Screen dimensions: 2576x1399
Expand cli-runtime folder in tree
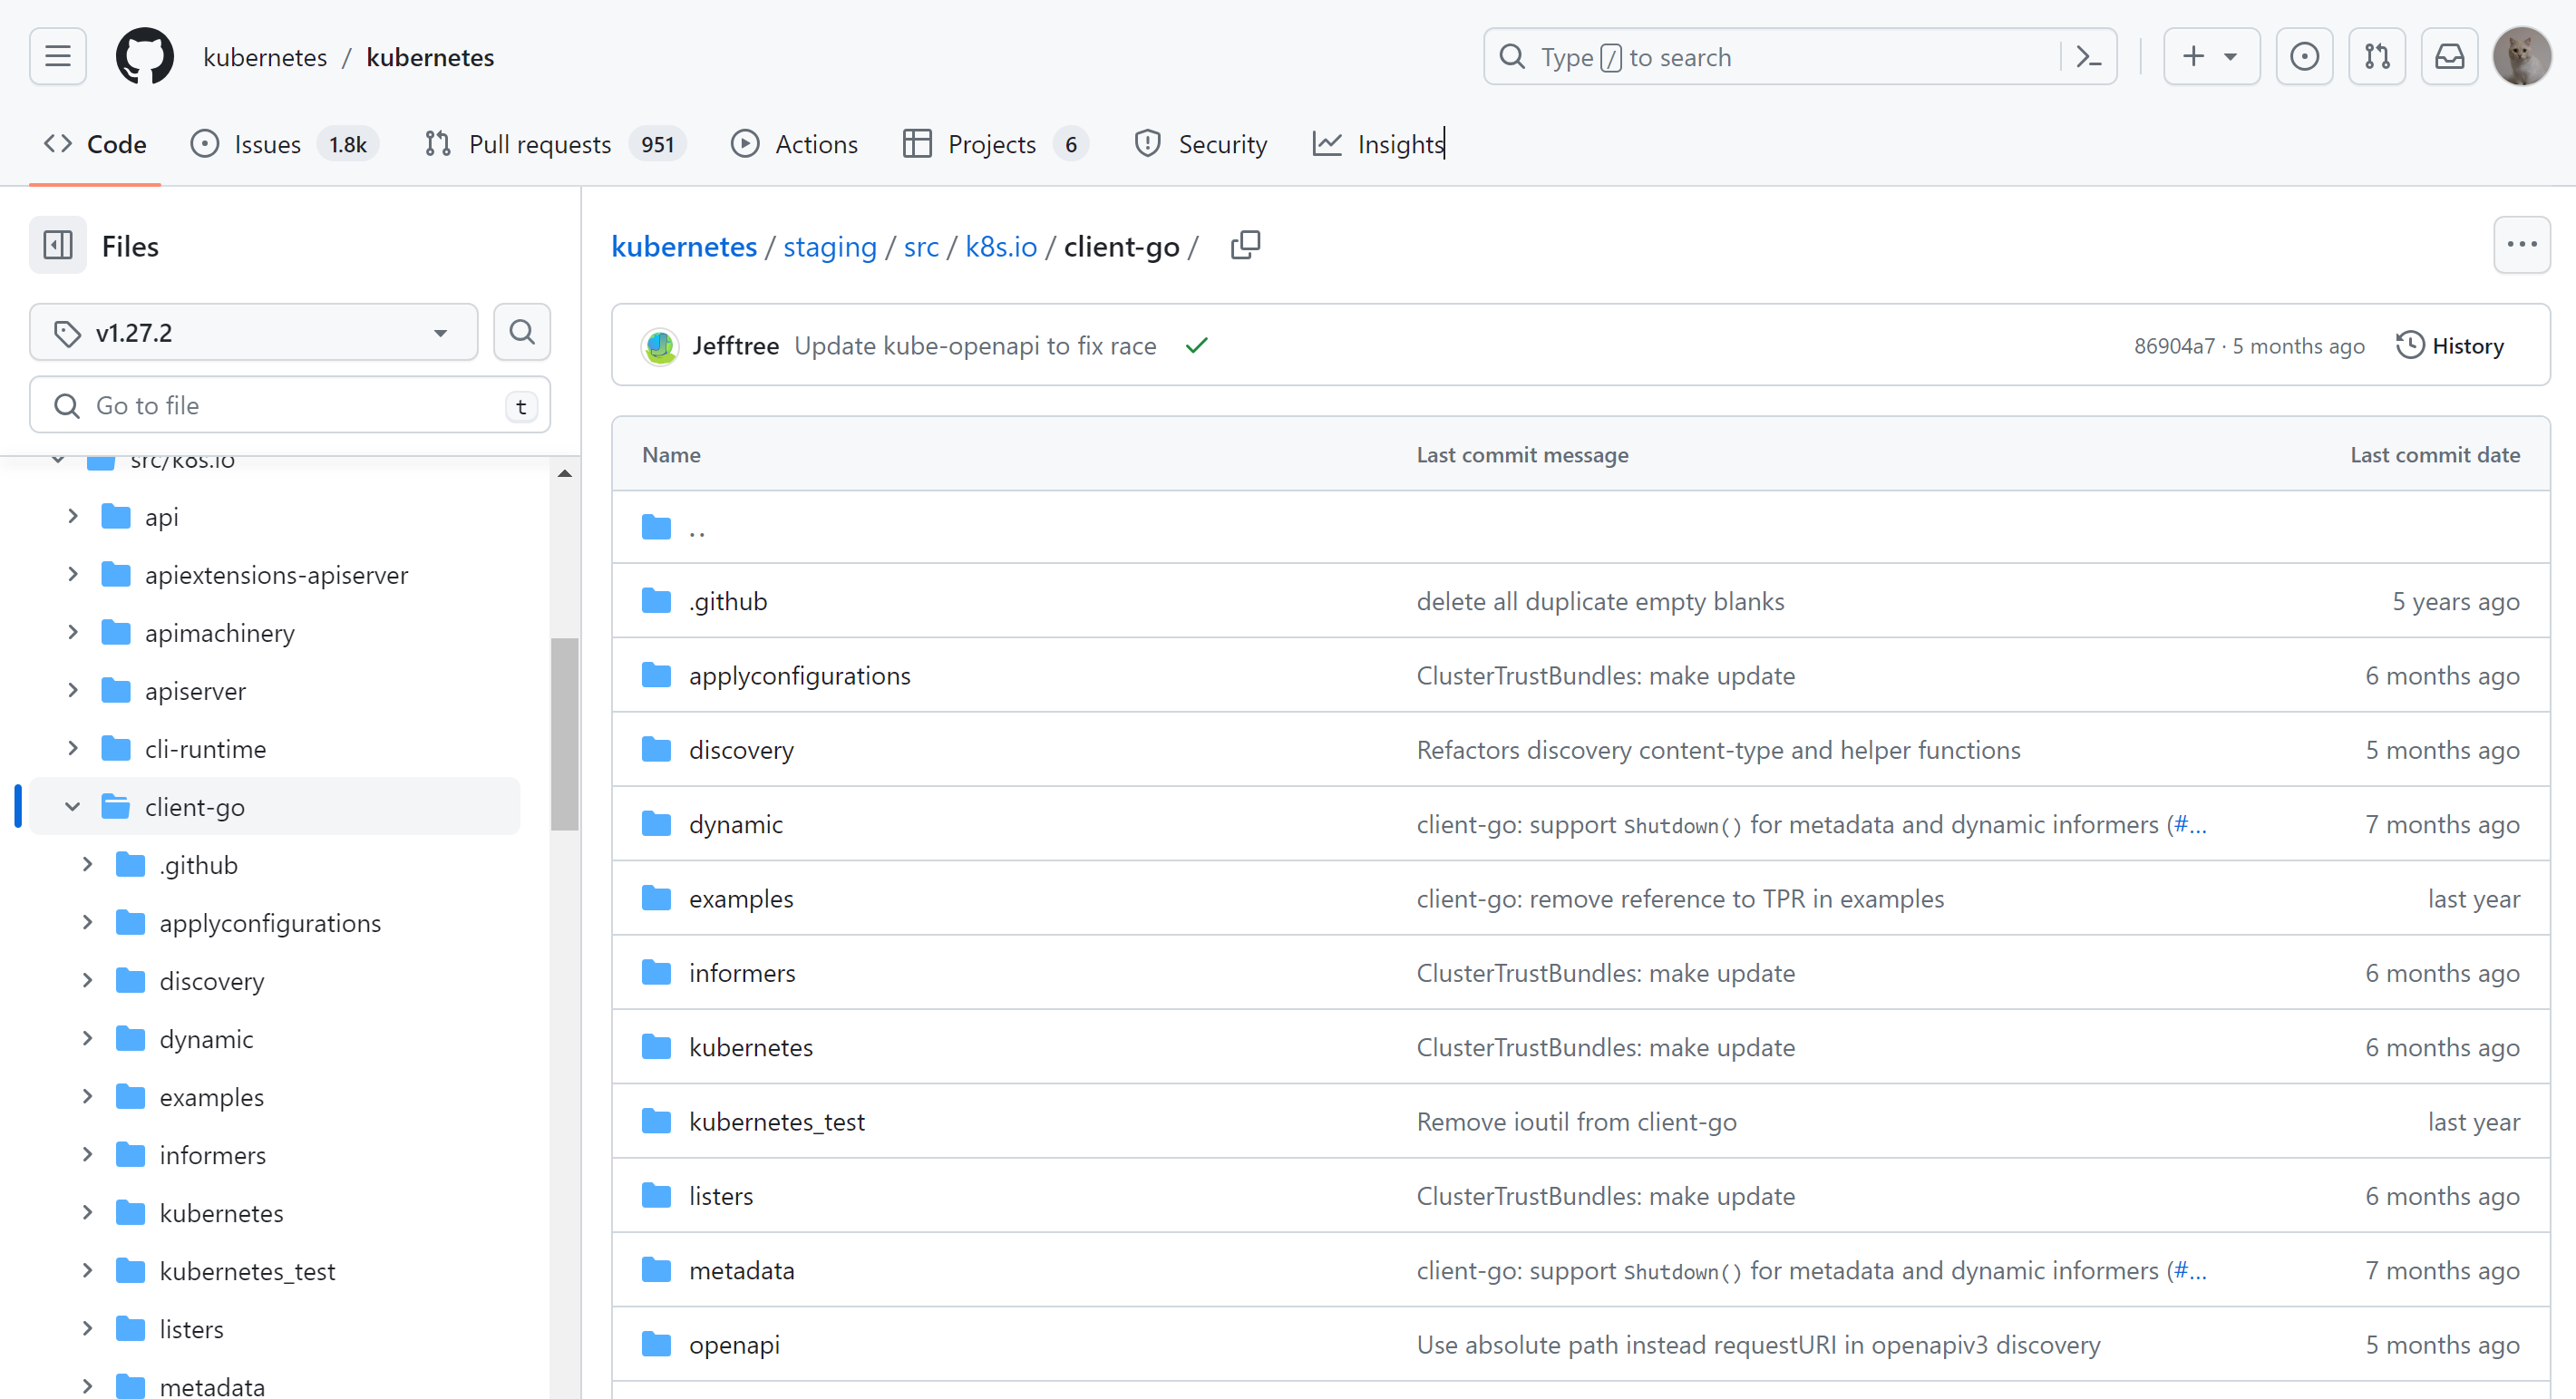[x=73, y=748]
